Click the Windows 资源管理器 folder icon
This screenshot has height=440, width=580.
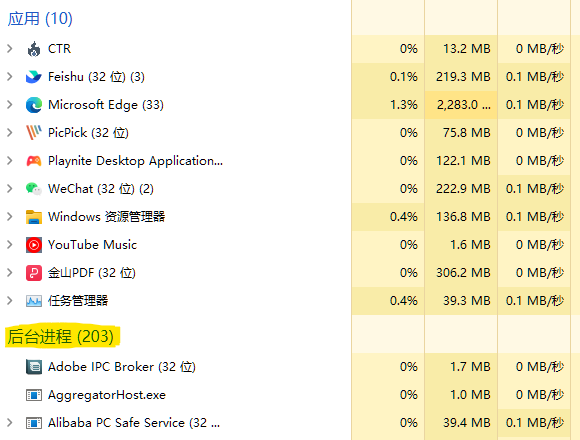click(34, 217)
